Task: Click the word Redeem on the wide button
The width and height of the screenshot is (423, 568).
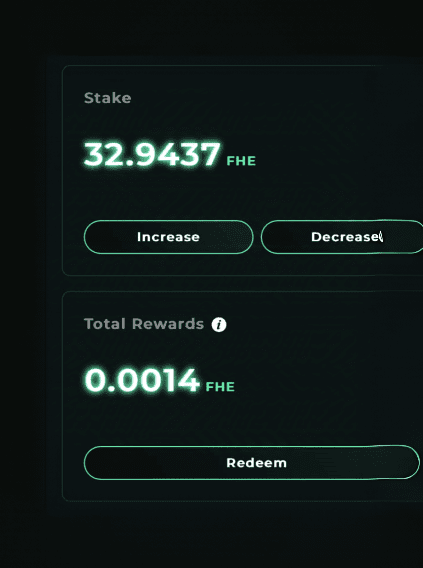Action: tap(256, 463)
